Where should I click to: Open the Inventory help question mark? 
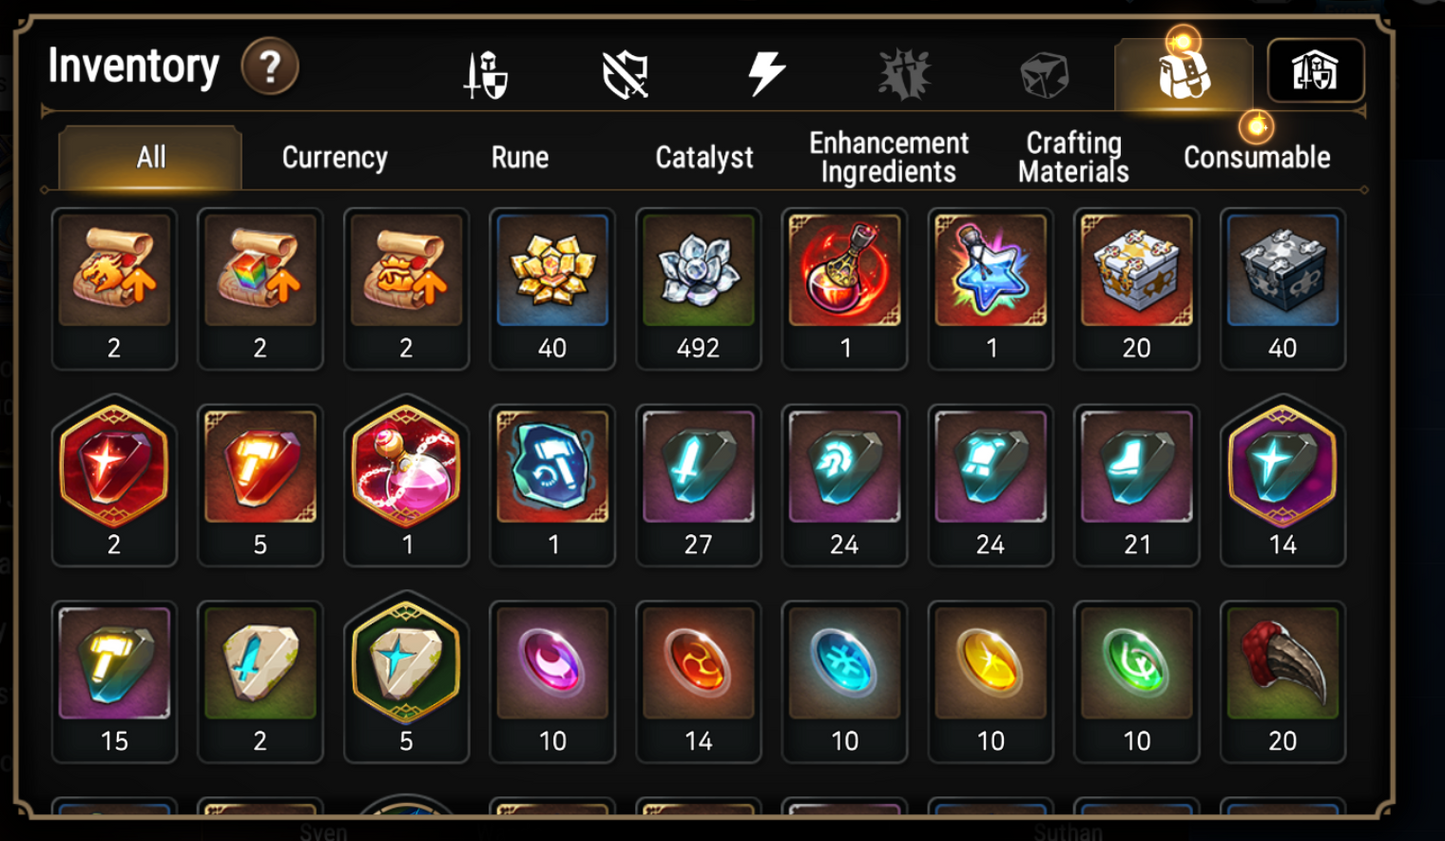tap(270, 67)
